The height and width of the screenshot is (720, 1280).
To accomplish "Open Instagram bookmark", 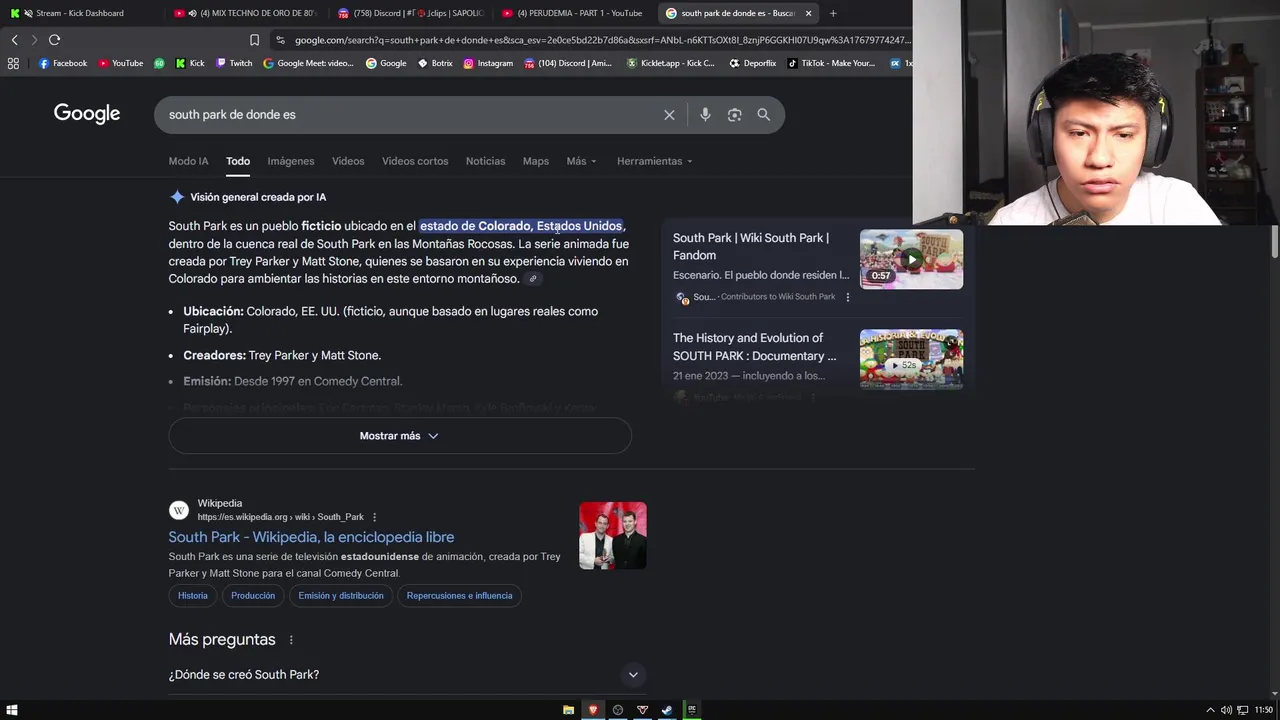I will click(488, 63).
